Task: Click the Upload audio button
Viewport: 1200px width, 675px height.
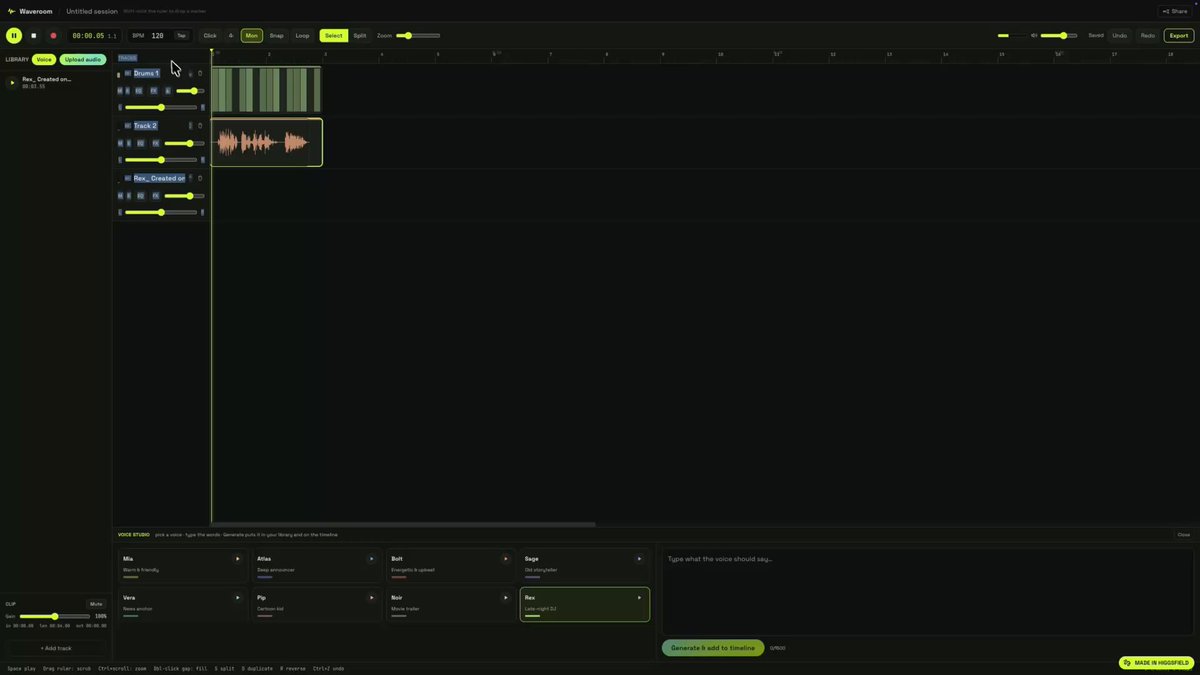Action: [83, 59]
